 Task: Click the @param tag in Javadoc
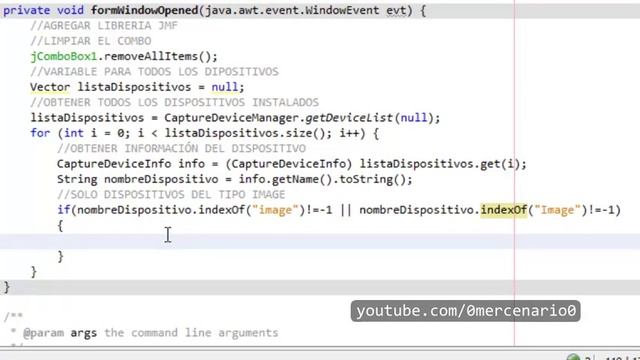43,333
